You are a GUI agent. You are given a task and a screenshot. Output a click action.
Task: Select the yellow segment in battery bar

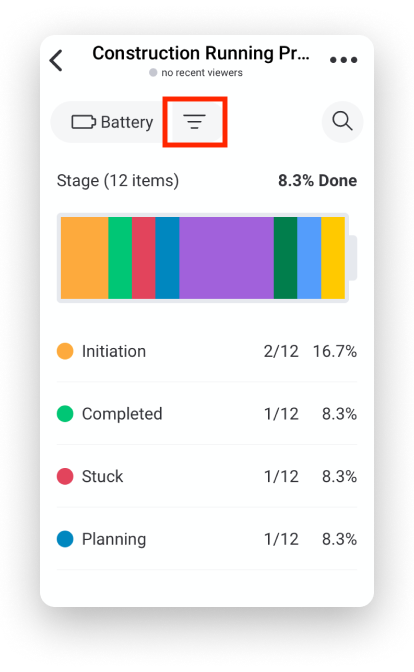coord(333,258)
